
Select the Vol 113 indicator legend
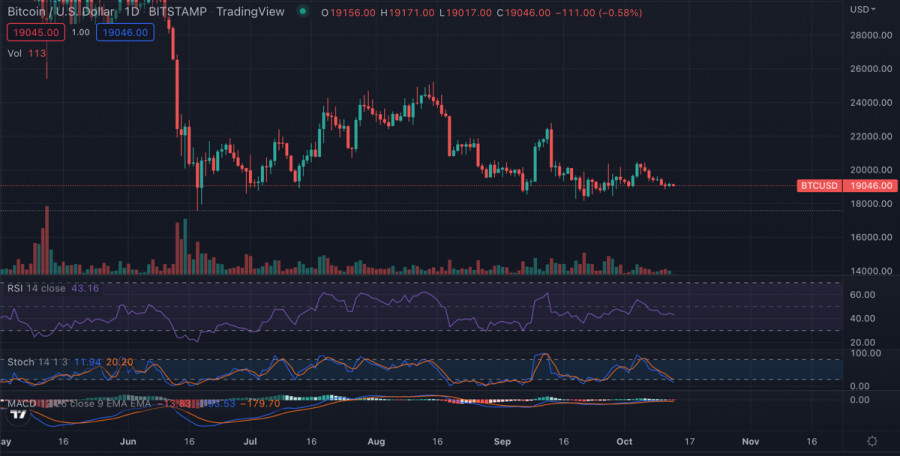(26, 53)
